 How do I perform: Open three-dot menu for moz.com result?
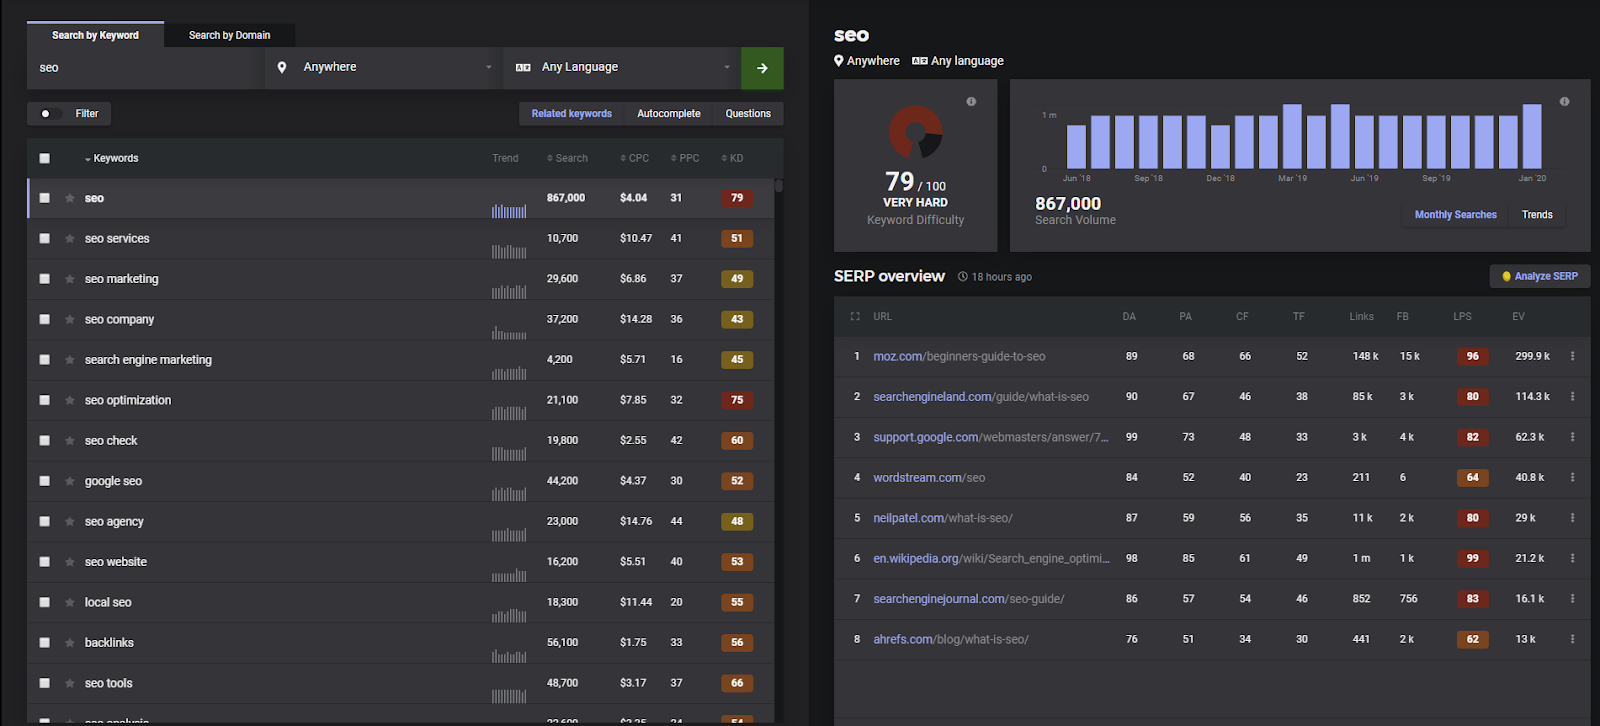point(1572,356)
